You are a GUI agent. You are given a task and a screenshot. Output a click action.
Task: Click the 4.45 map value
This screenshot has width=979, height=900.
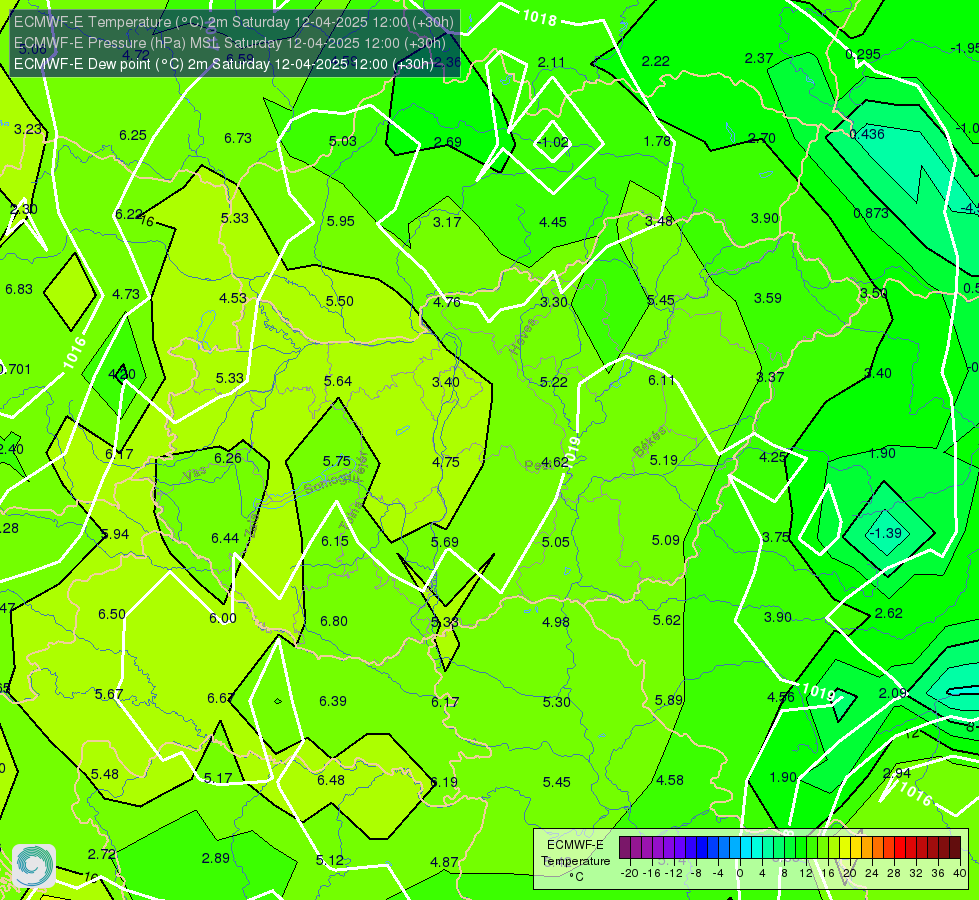(x=553, y=222)
